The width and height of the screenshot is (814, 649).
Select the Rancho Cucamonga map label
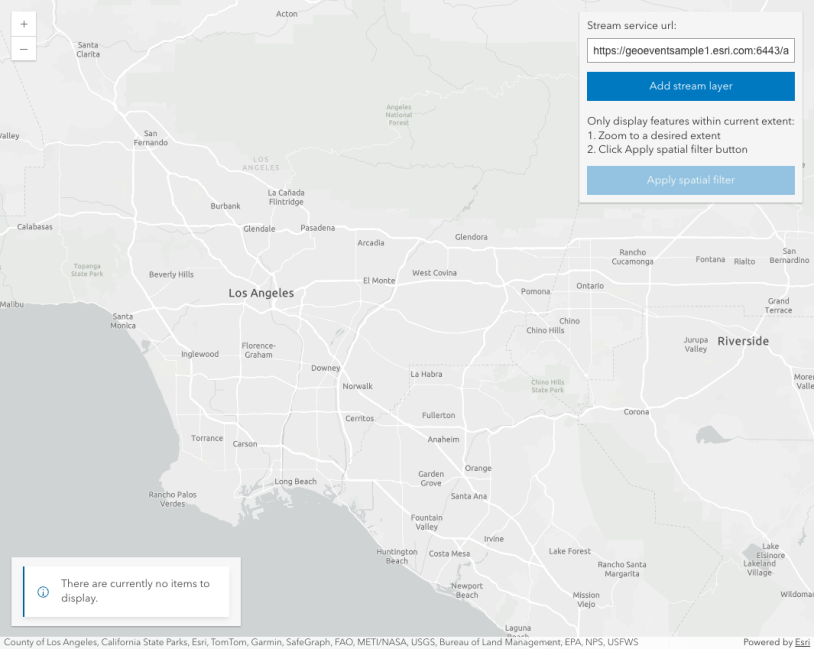pyautogui.click(x=632, y=257)
